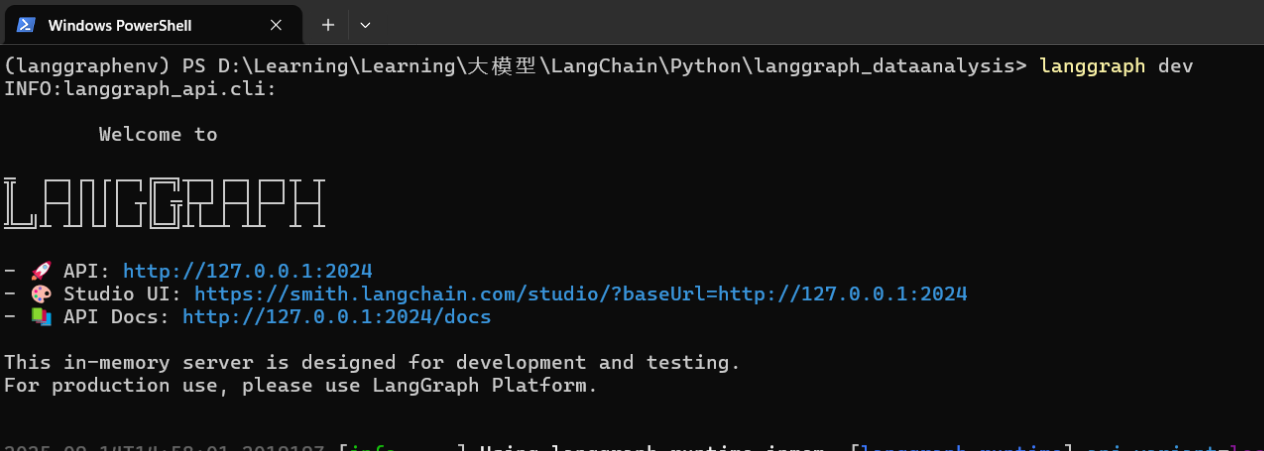Select the Windows PowerShell tab title
This screenshot has height=451, width=1264.
(x=119, y=25)
